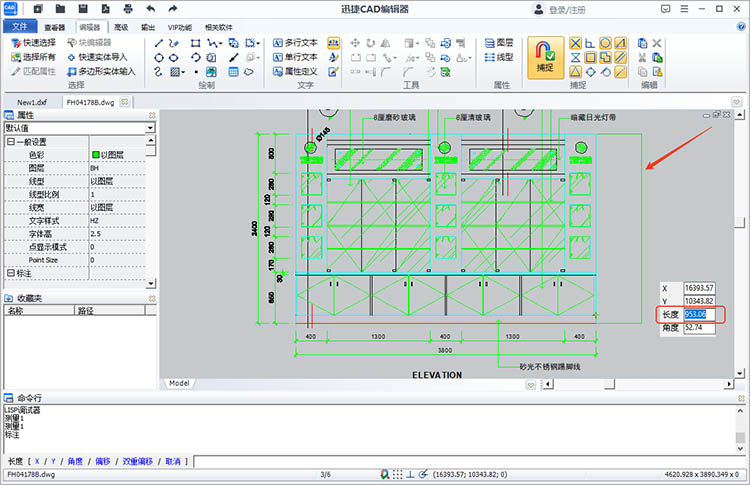This screenshot has height=485, width=750.
Task: Open the 线型 linetype dialog
Action: (498, 57)
